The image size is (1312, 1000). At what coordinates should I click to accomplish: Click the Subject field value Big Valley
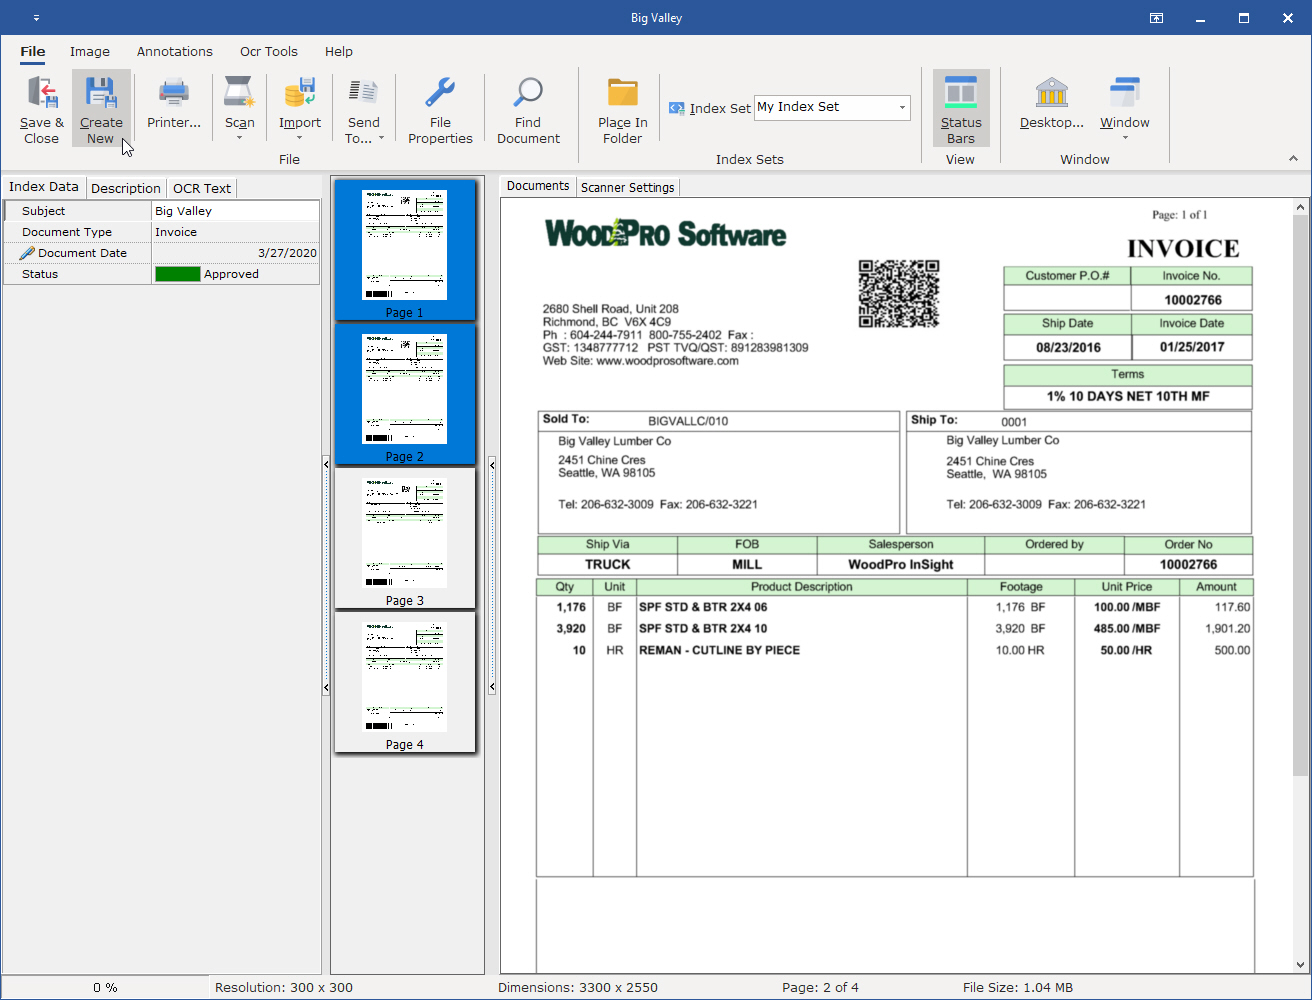pyautogui.click(x=236, y=211)
